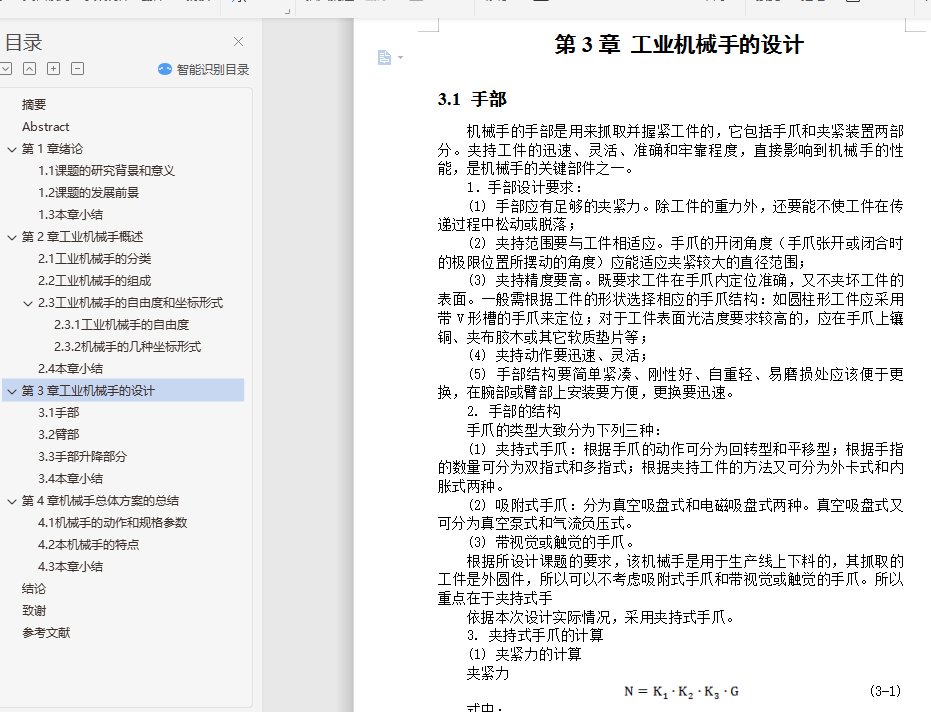Click the equation number (3-1)
931x712 pixels.
pyautogui.click(x=885, y=691)
